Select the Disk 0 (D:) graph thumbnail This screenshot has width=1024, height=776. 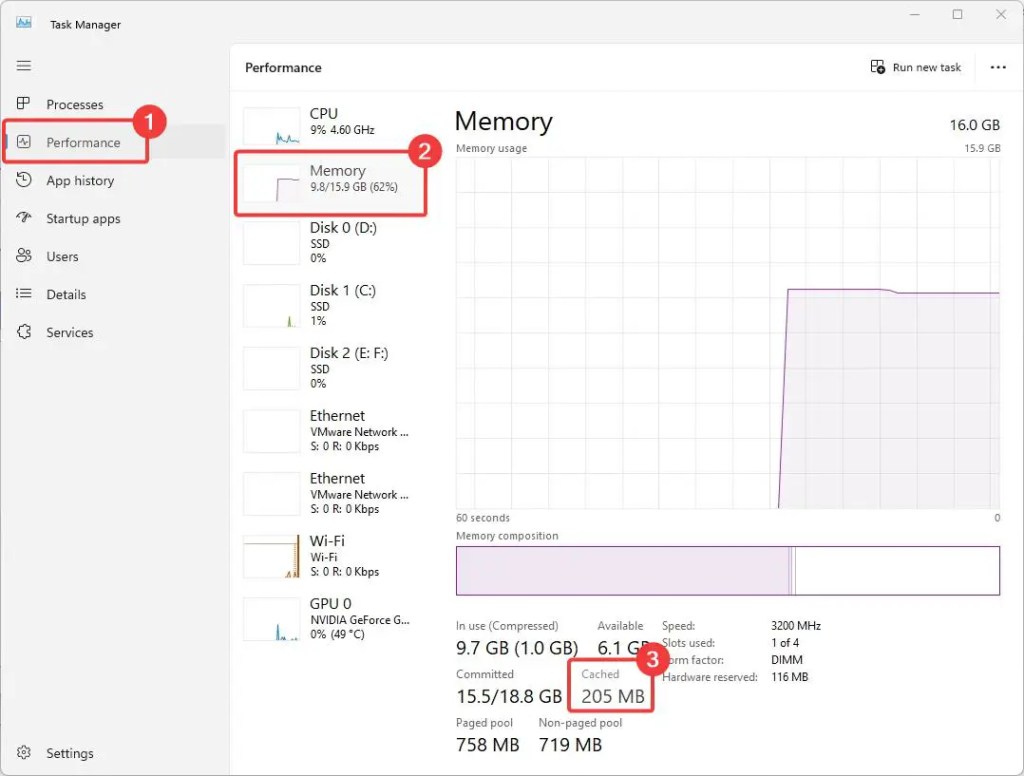tap(272, 243)
